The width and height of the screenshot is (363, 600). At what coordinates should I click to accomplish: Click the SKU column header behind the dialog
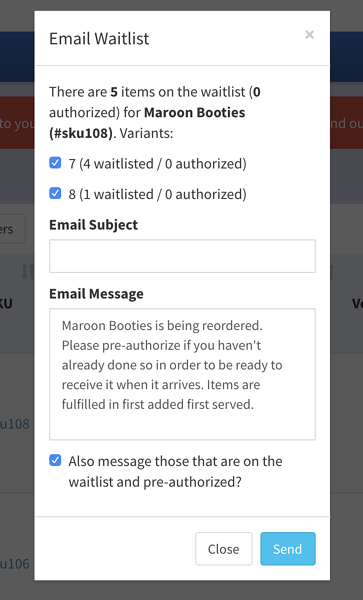tap(7, 303)
